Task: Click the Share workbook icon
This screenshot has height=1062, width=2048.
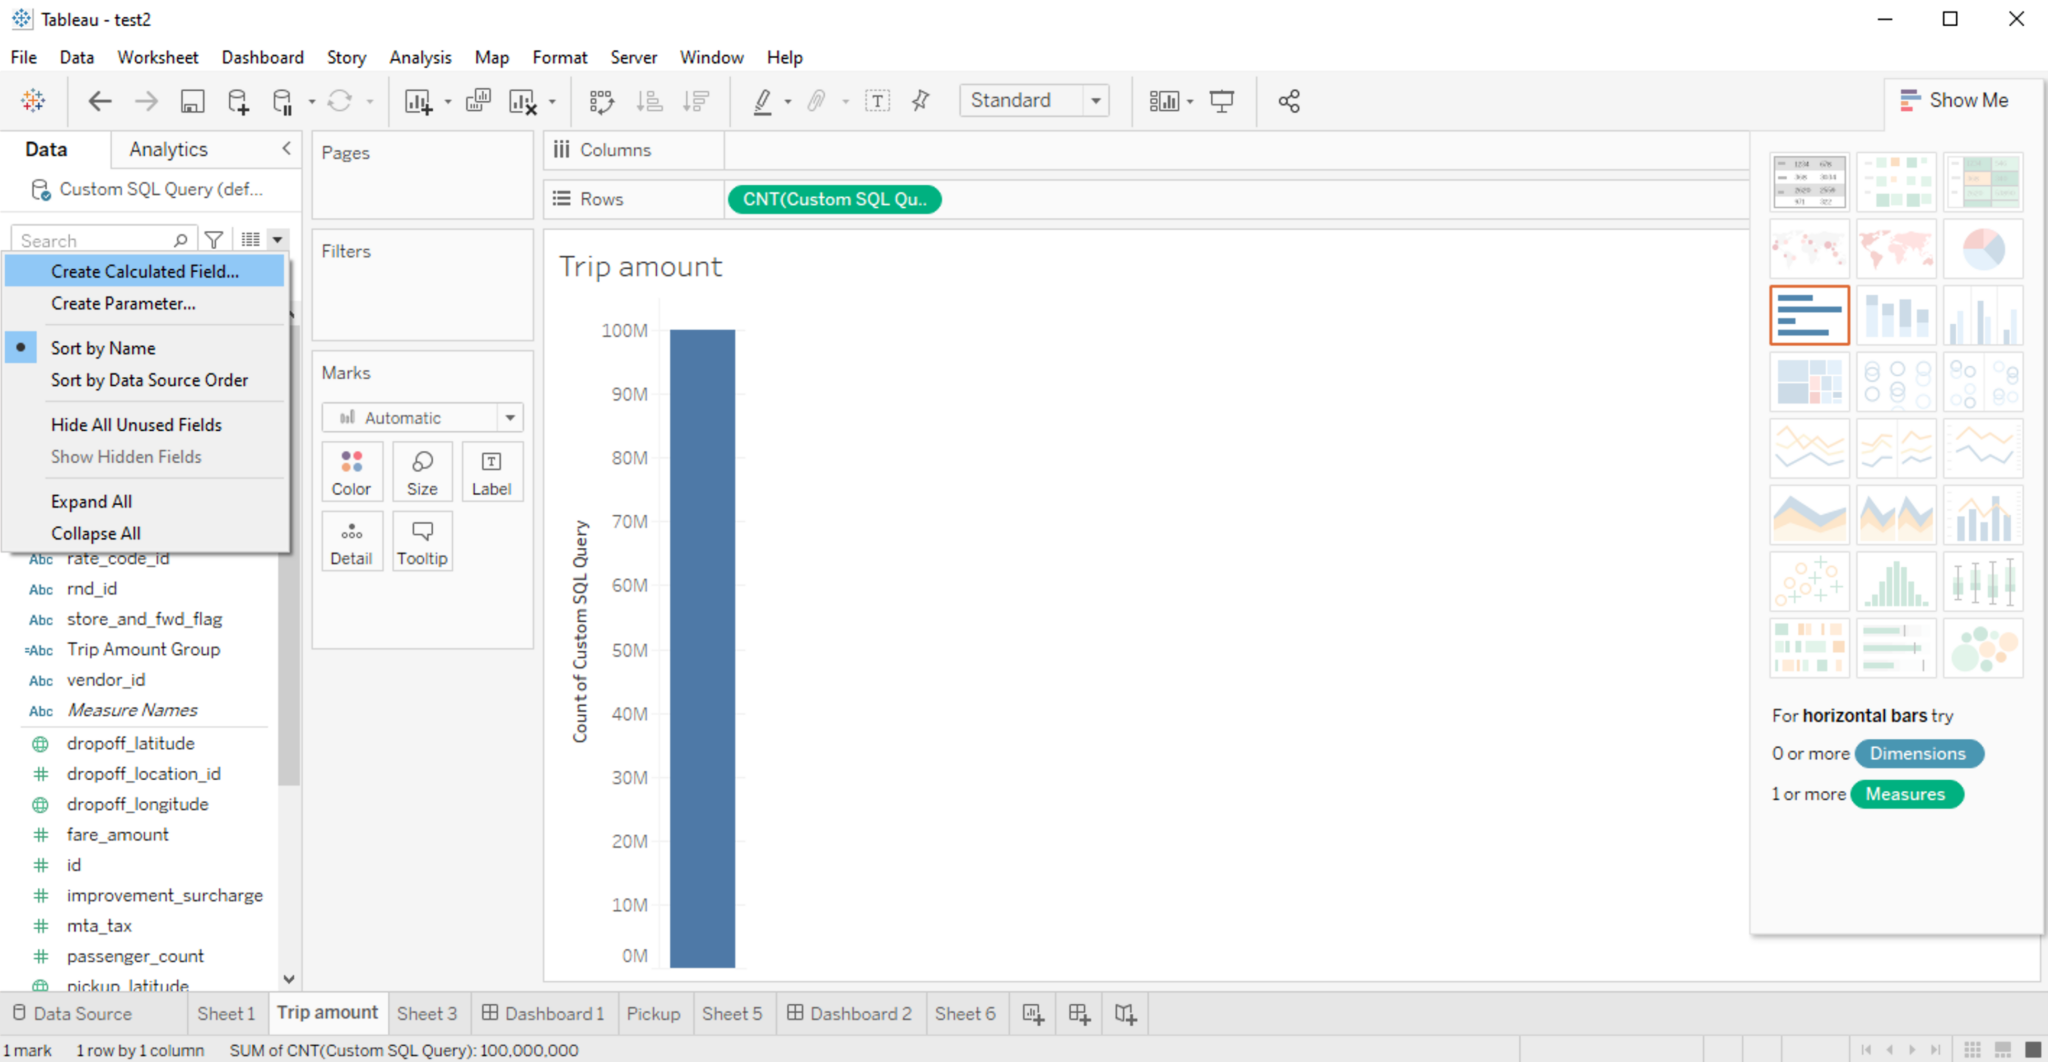Action: coord(1289,101)
